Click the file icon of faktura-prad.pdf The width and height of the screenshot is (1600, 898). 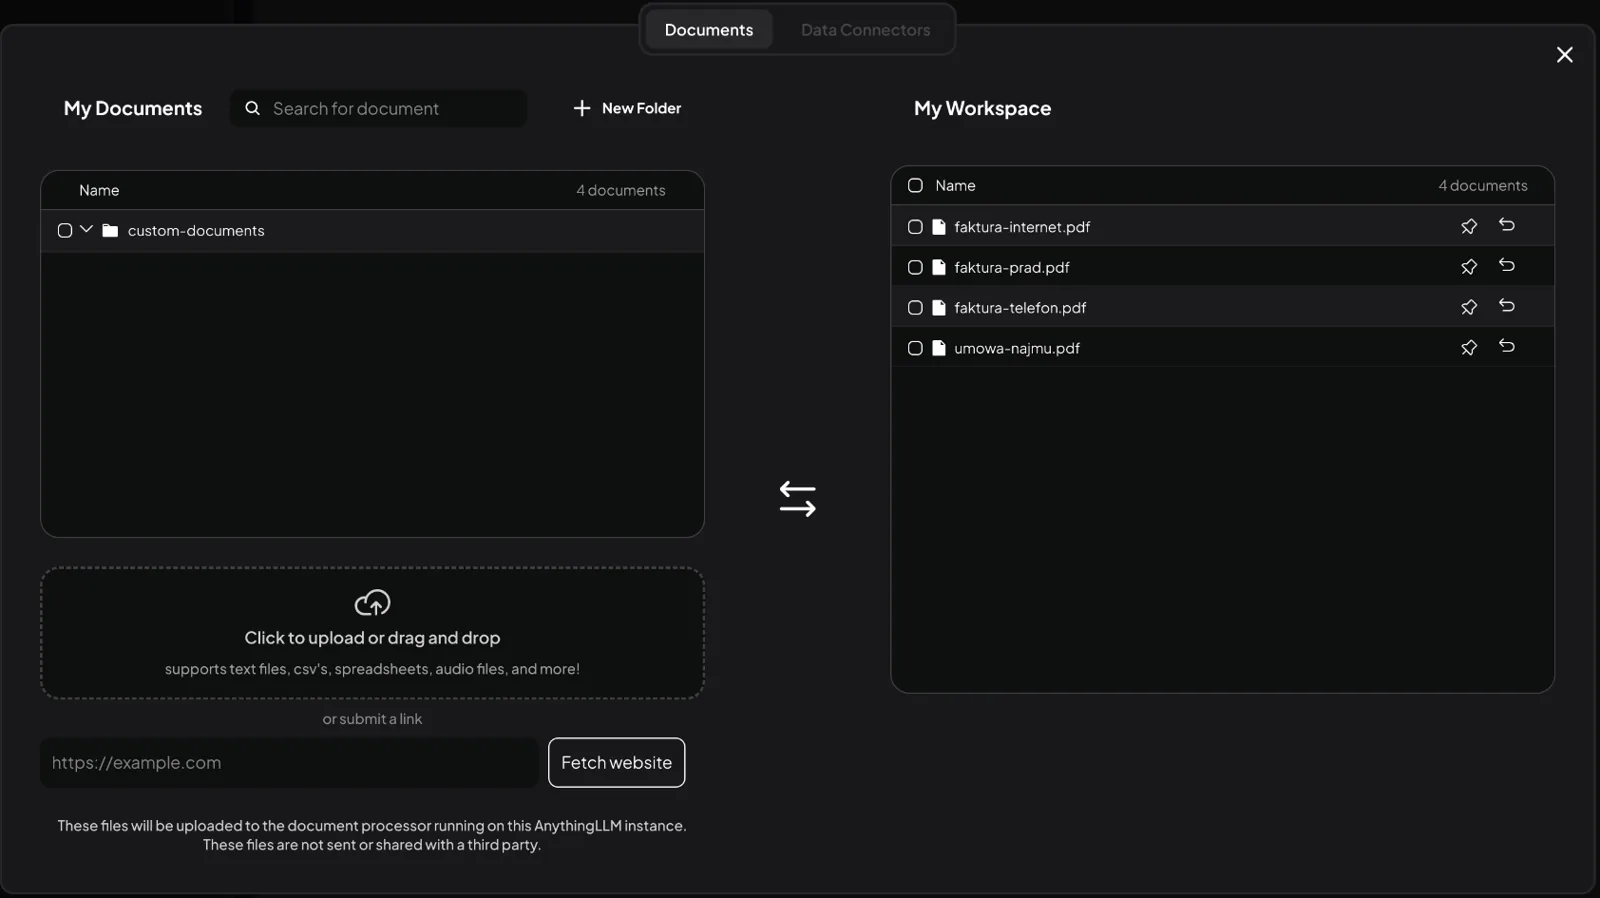click(939, 267)
